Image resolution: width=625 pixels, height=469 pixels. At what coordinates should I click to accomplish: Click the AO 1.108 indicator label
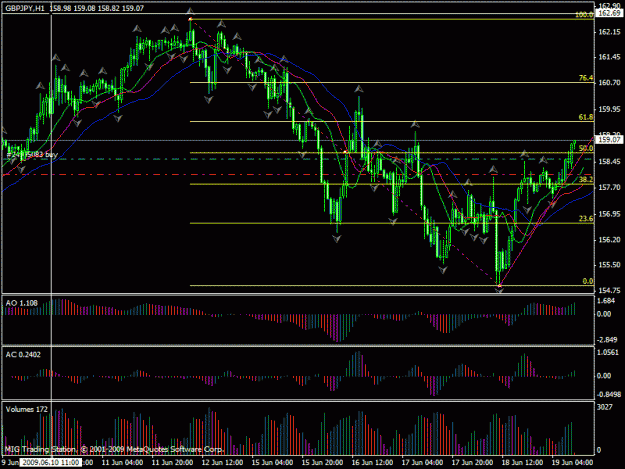pyautogui.click(x=22, y=303)
